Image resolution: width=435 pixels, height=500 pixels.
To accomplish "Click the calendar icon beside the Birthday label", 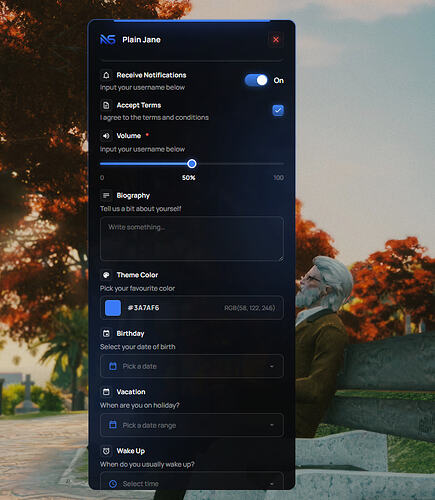I will 106,333.
